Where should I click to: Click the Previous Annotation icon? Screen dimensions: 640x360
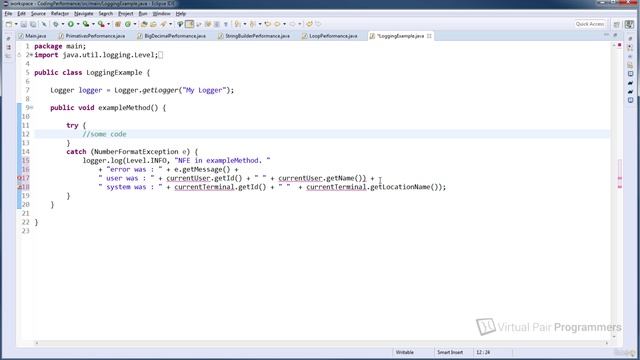tap(253, 24)
